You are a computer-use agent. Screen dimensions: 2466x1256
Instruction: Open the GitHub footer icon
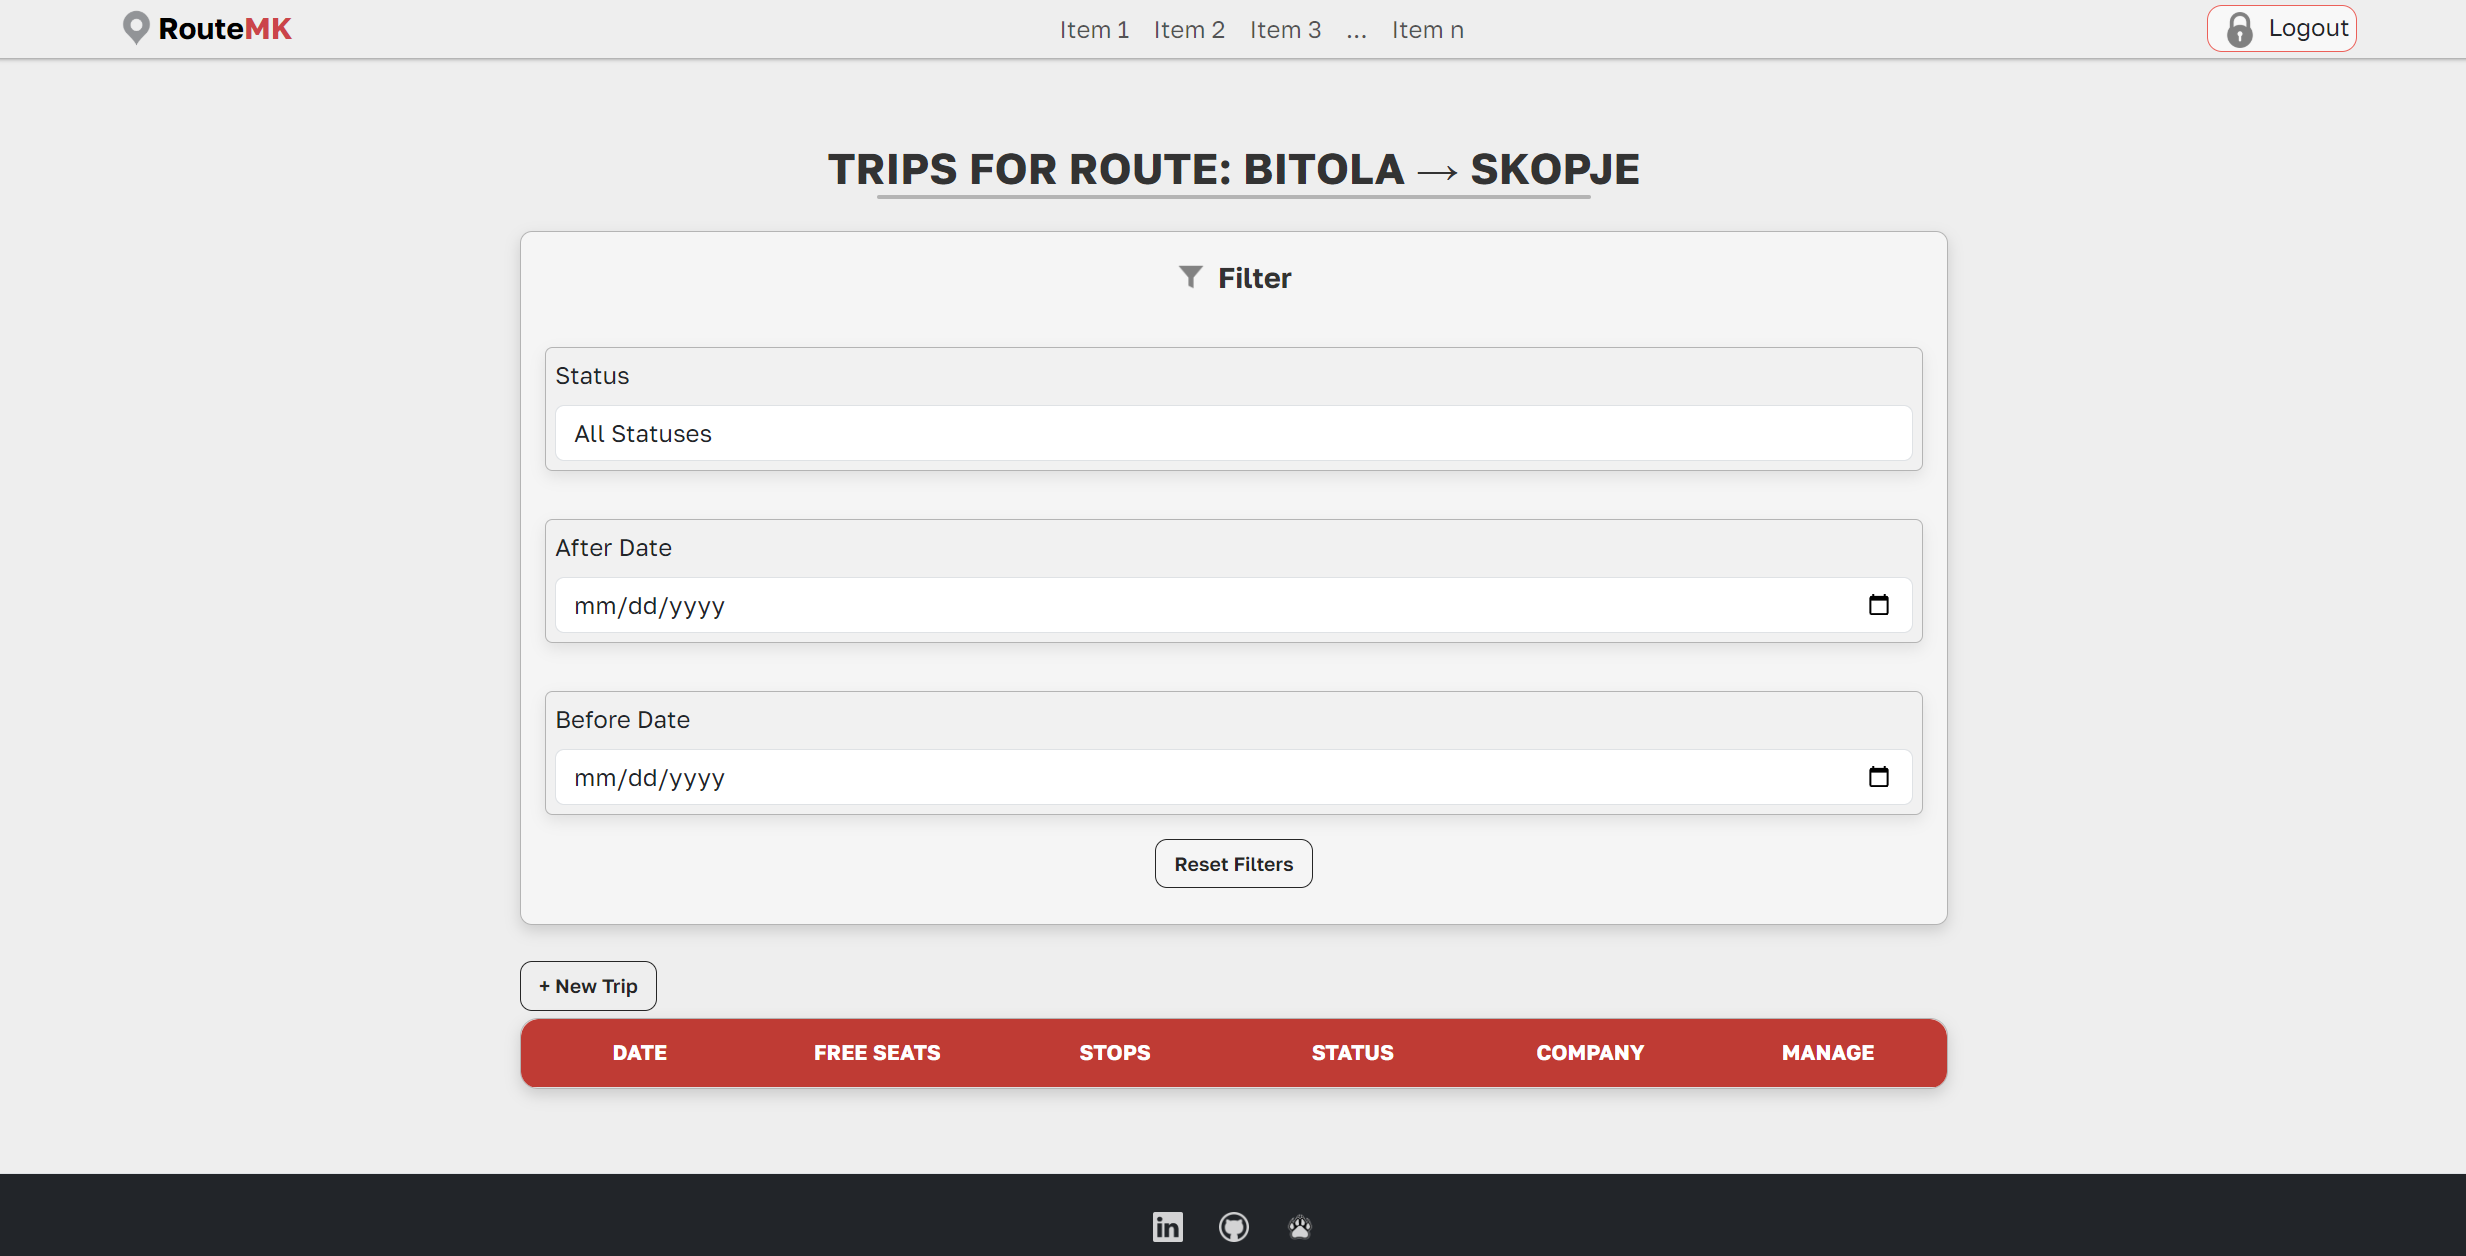click(1233, 1226)
